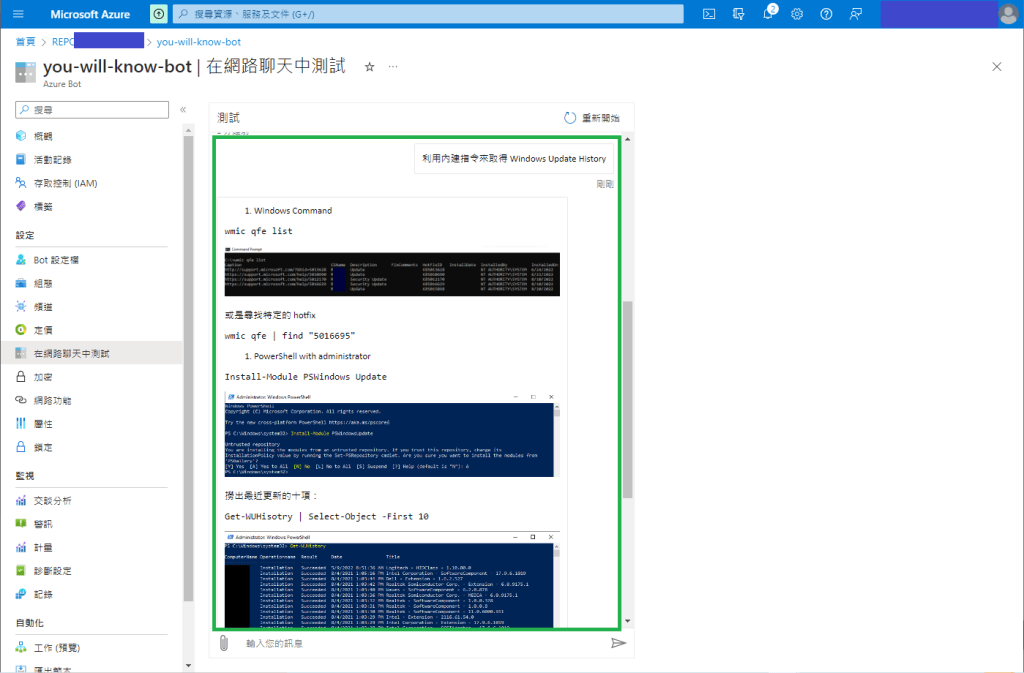Open Cloud Shell from top bar

coord(709,14)
